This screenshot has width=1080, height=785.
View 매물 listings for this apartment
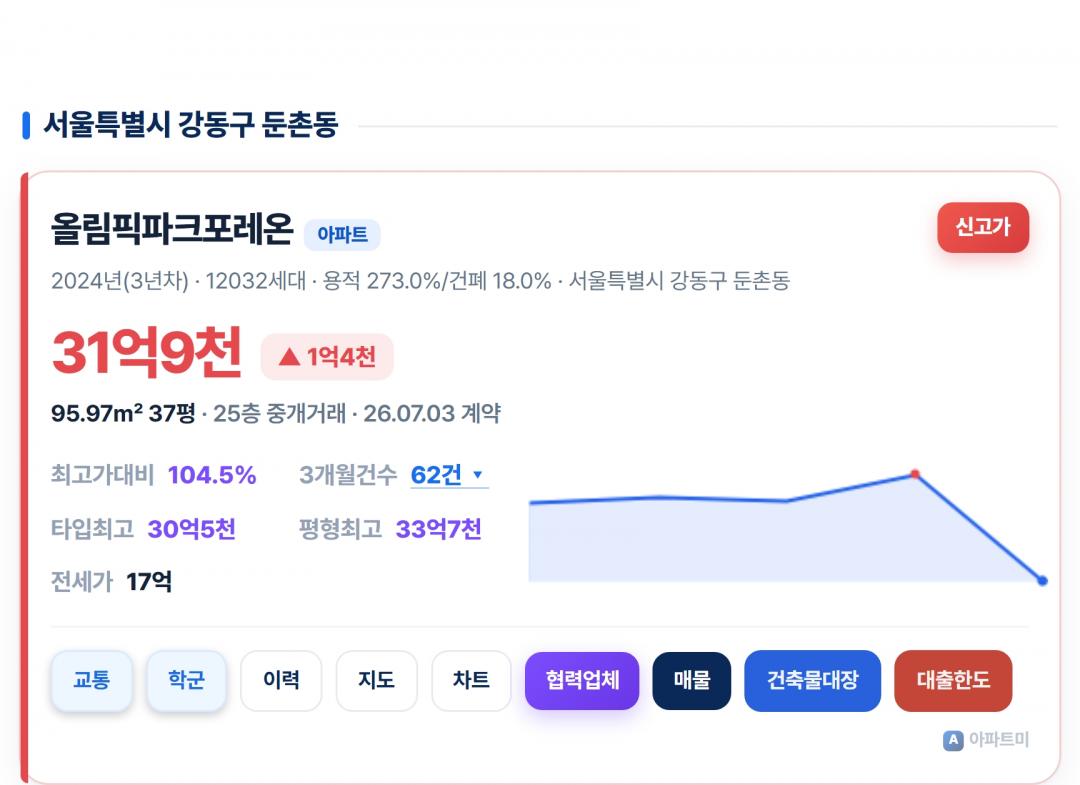coord(692,680)
